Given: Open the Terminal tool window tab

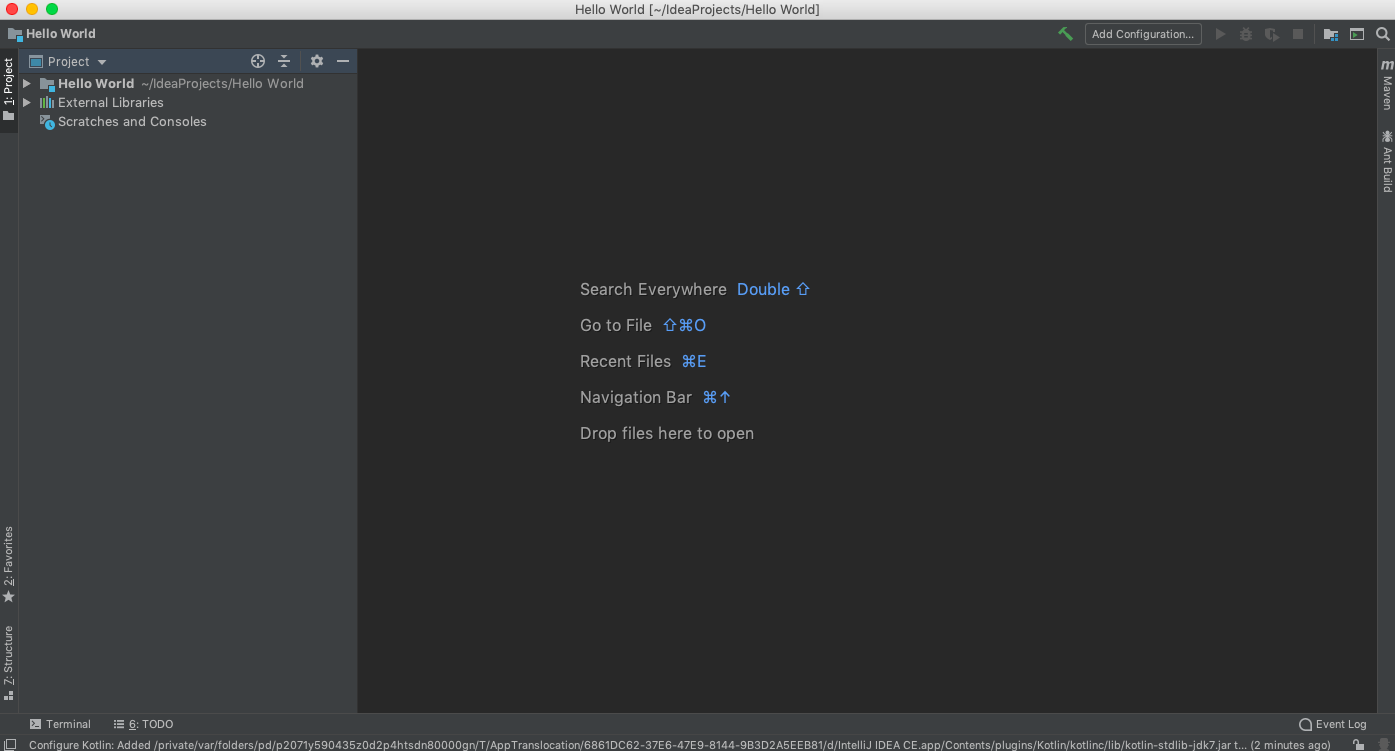Looking at the screenshot, I should [x=60, y=724].
